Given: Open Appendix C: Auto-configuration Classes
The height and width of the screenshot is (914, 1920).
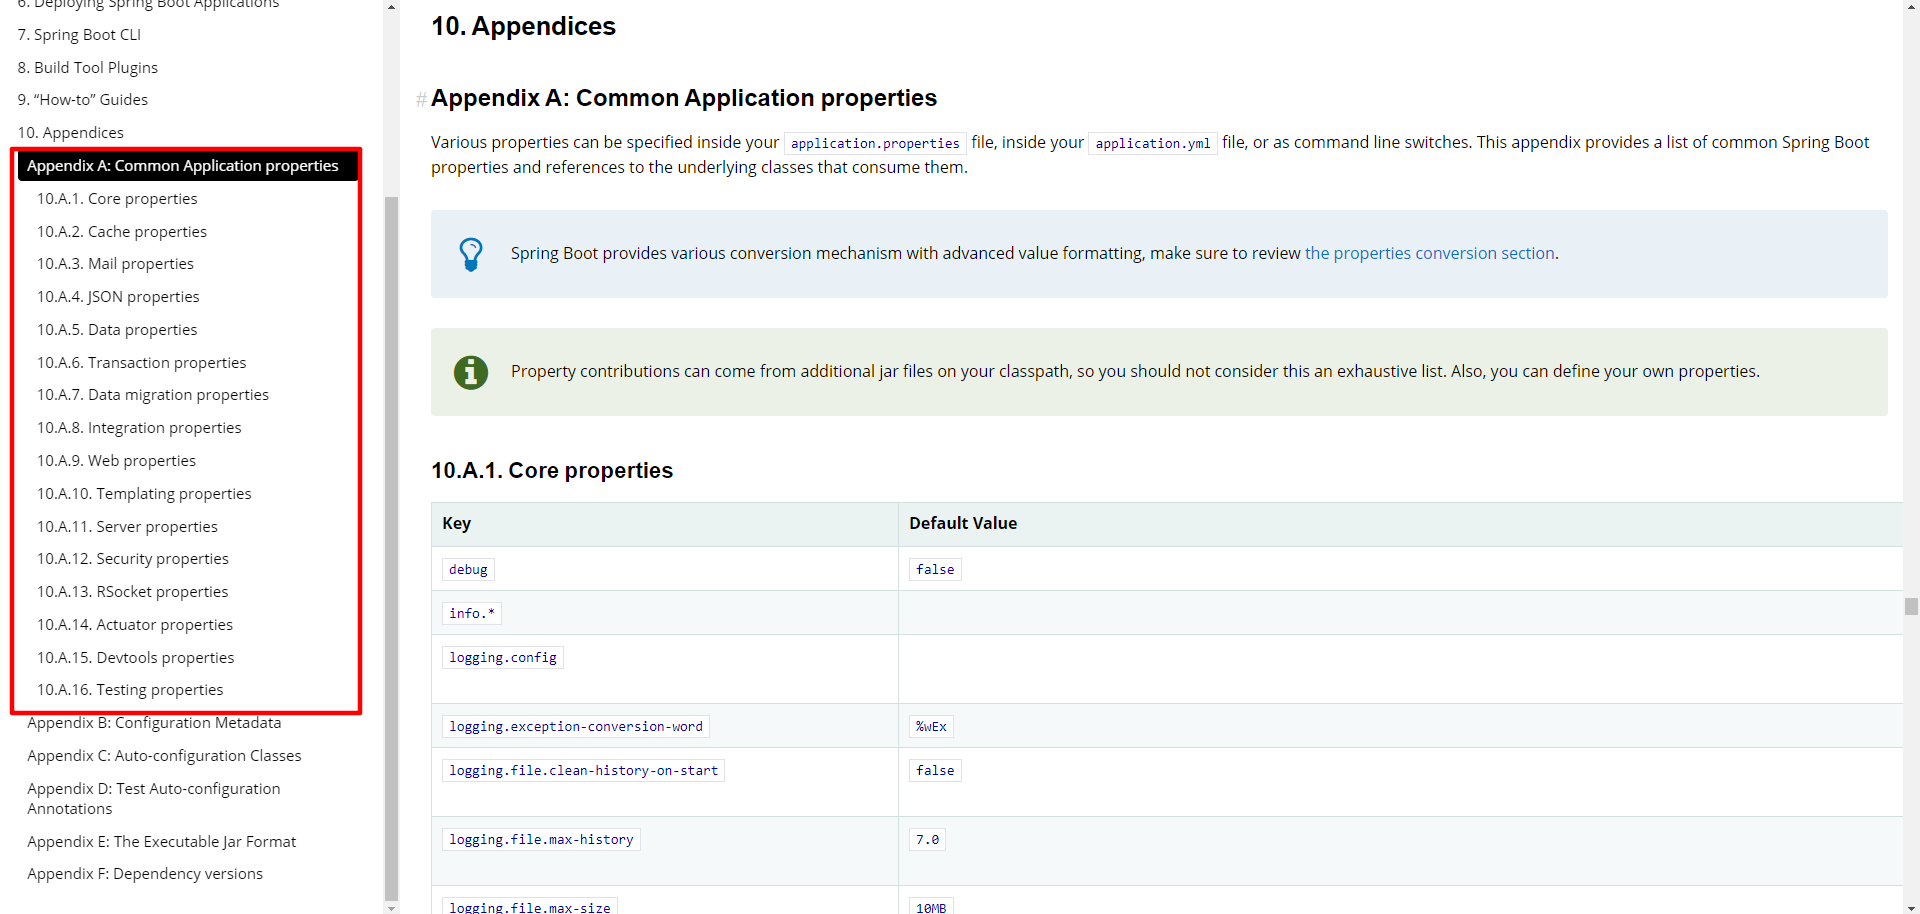Looking at the screenshot, I should (x=164, y=756).
